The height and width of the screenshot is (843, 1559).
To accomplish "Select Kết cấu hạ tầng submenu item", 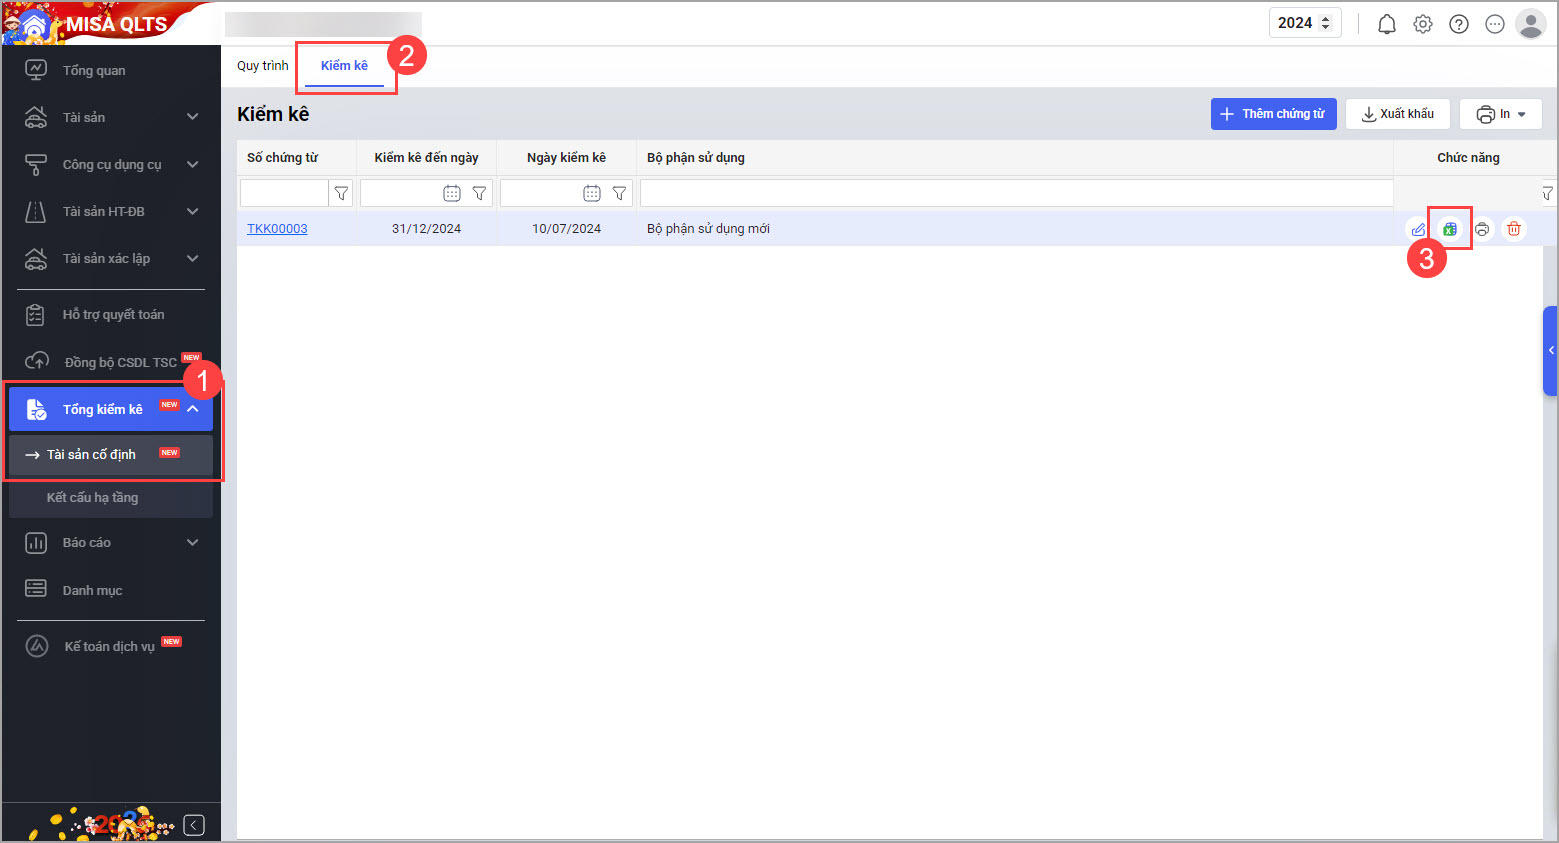I will (x=111, y=497).
